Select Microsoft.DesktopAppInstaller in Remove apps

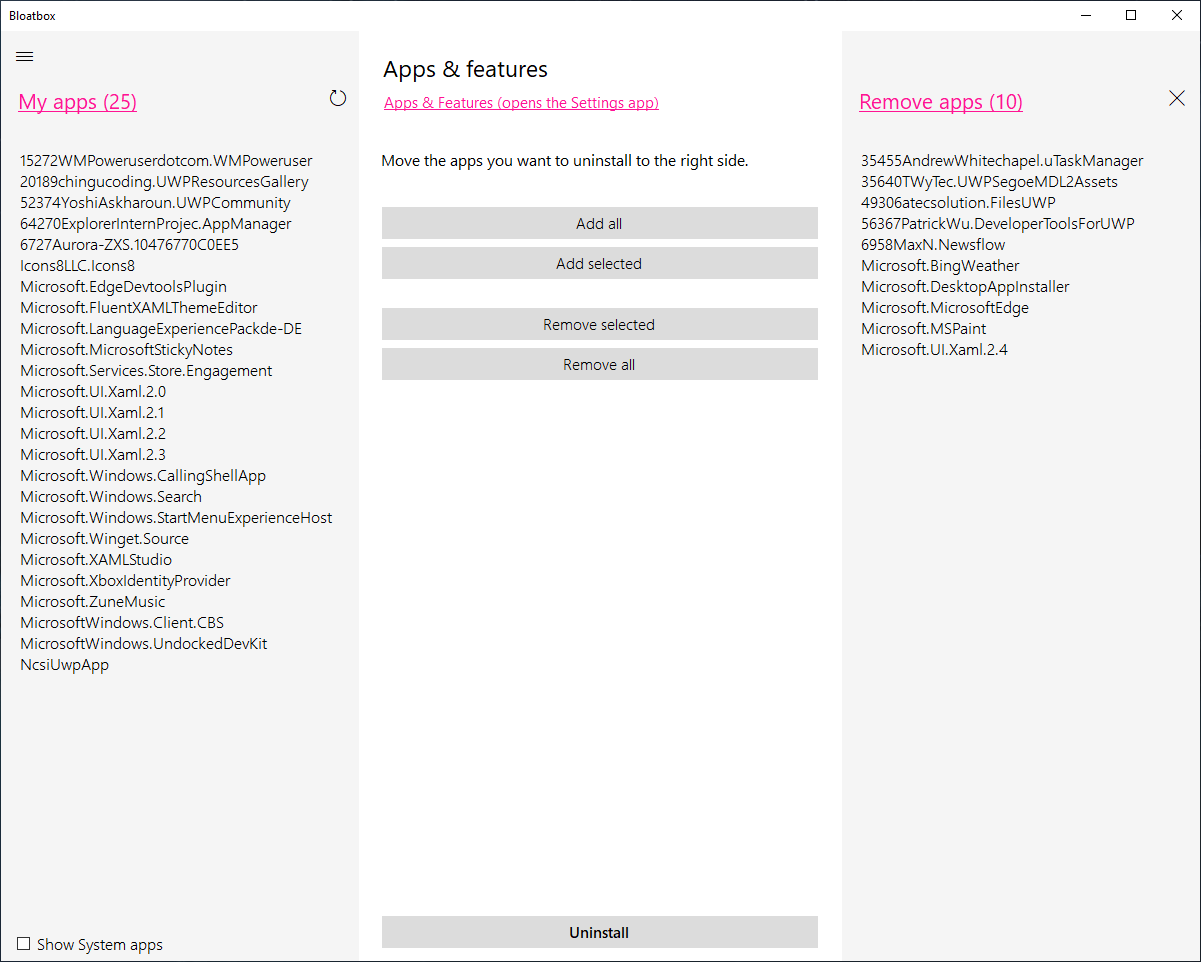coord(965,287)
